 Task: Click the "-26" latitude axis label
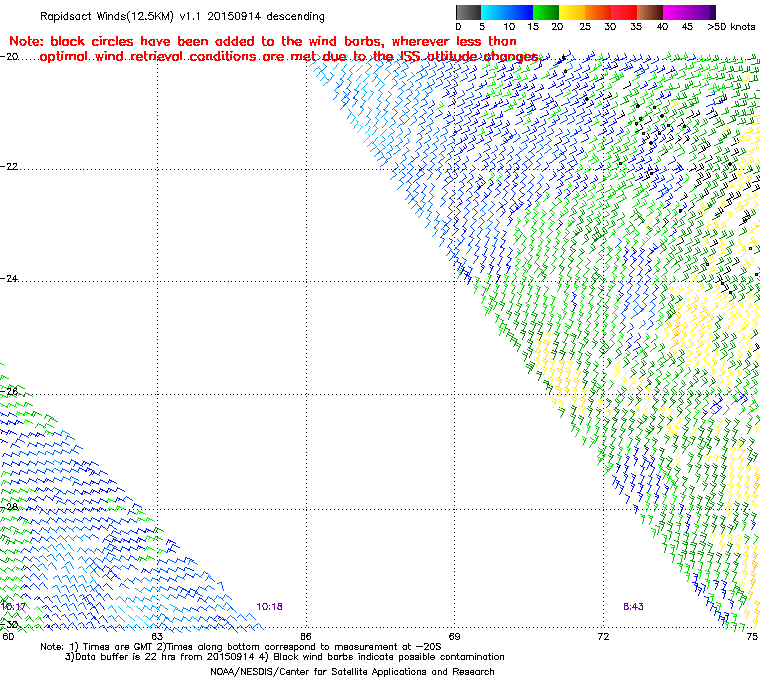coord(9,391)
